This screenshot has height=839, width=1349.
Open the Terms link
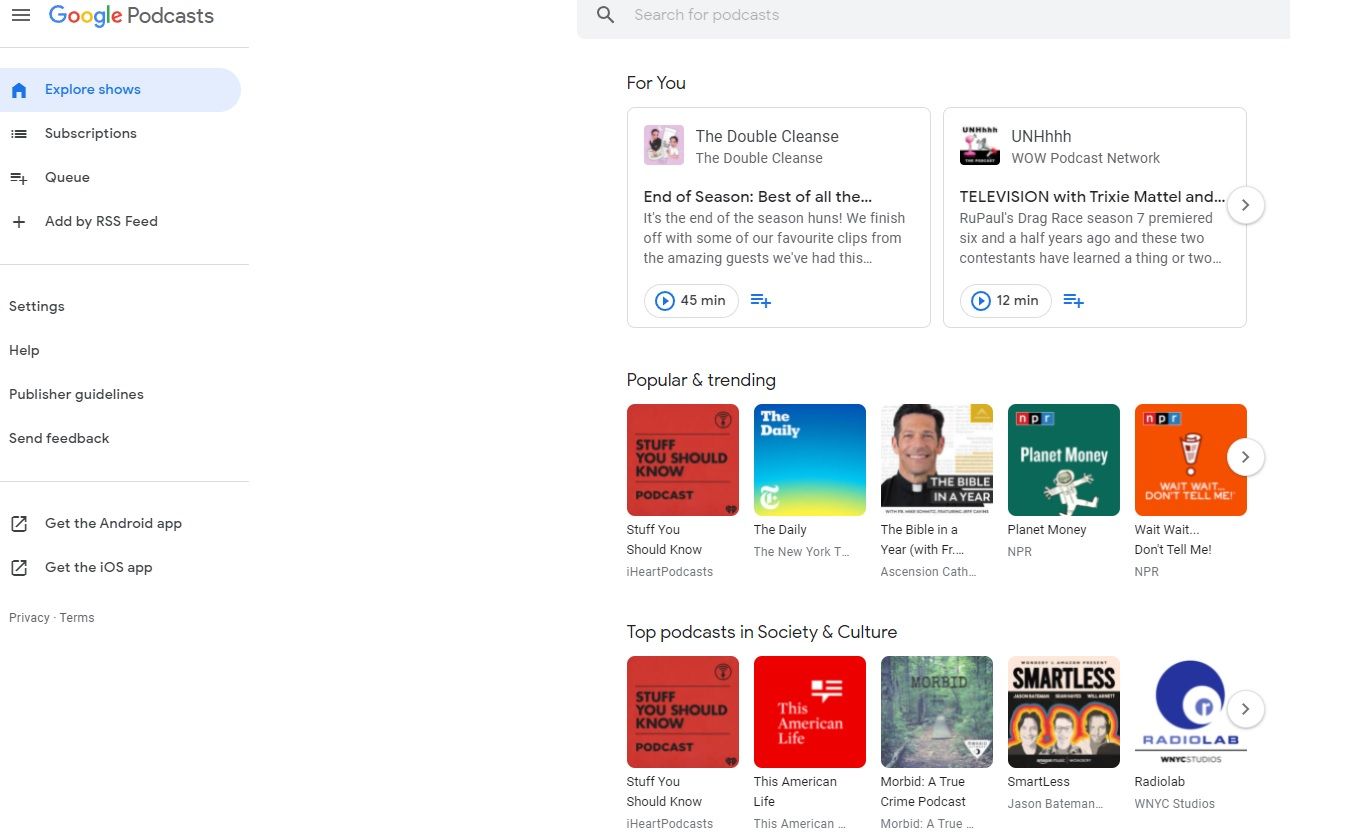77,618
